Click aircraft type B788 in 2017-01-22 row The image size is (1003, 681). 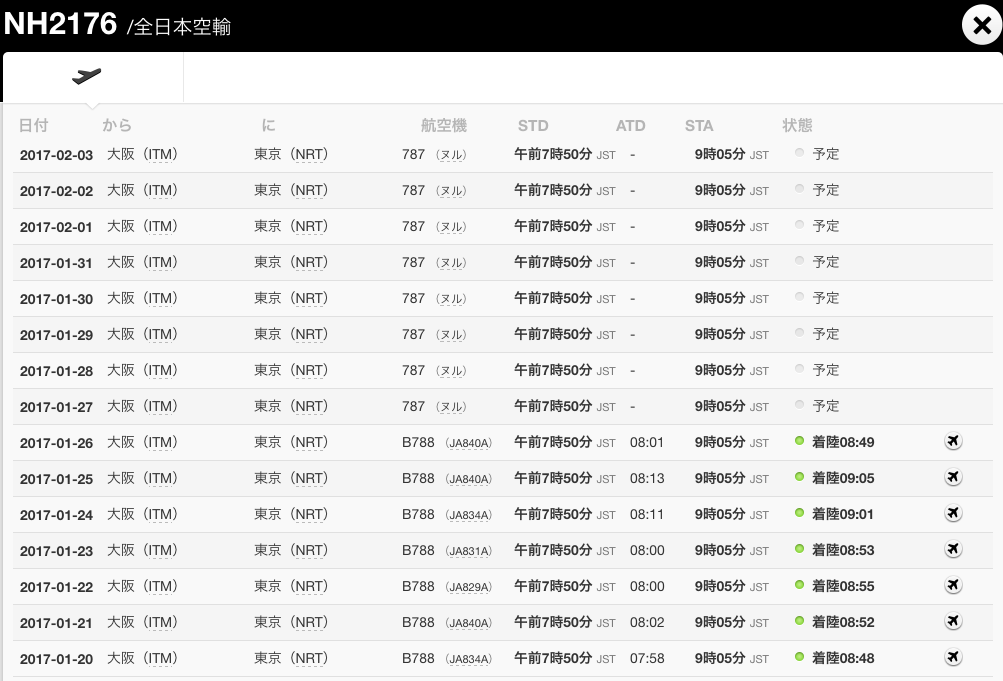coord(418,586)
